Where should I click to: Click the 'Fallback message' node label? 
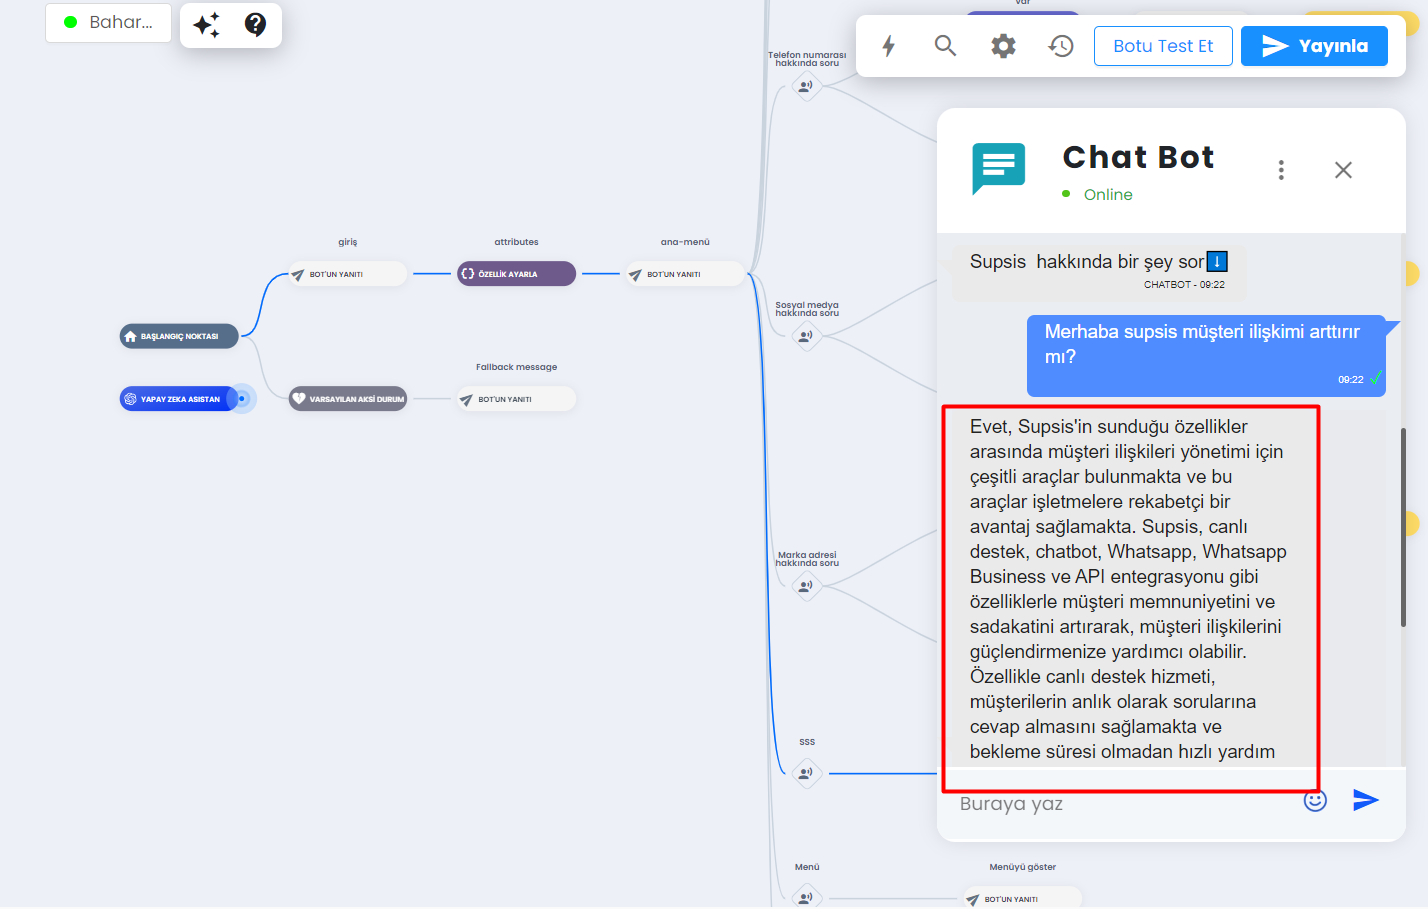click(x=516, y=367)
